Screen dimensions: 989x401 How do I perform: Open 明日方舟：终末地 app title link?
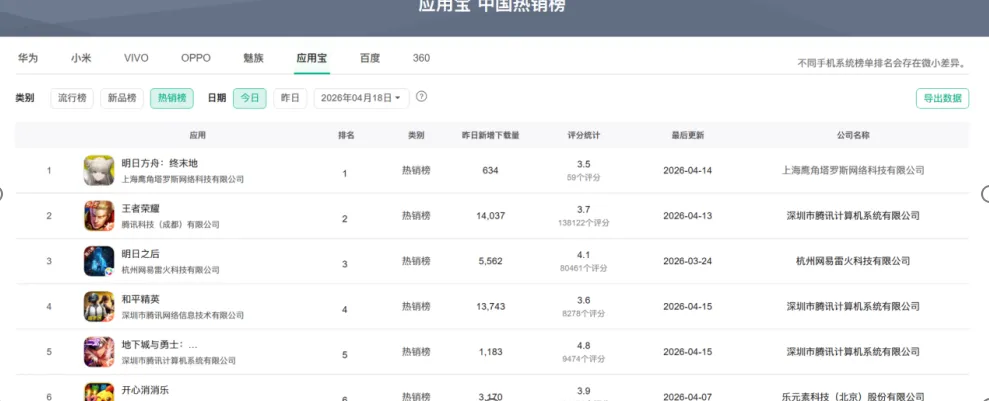[160, 163]
